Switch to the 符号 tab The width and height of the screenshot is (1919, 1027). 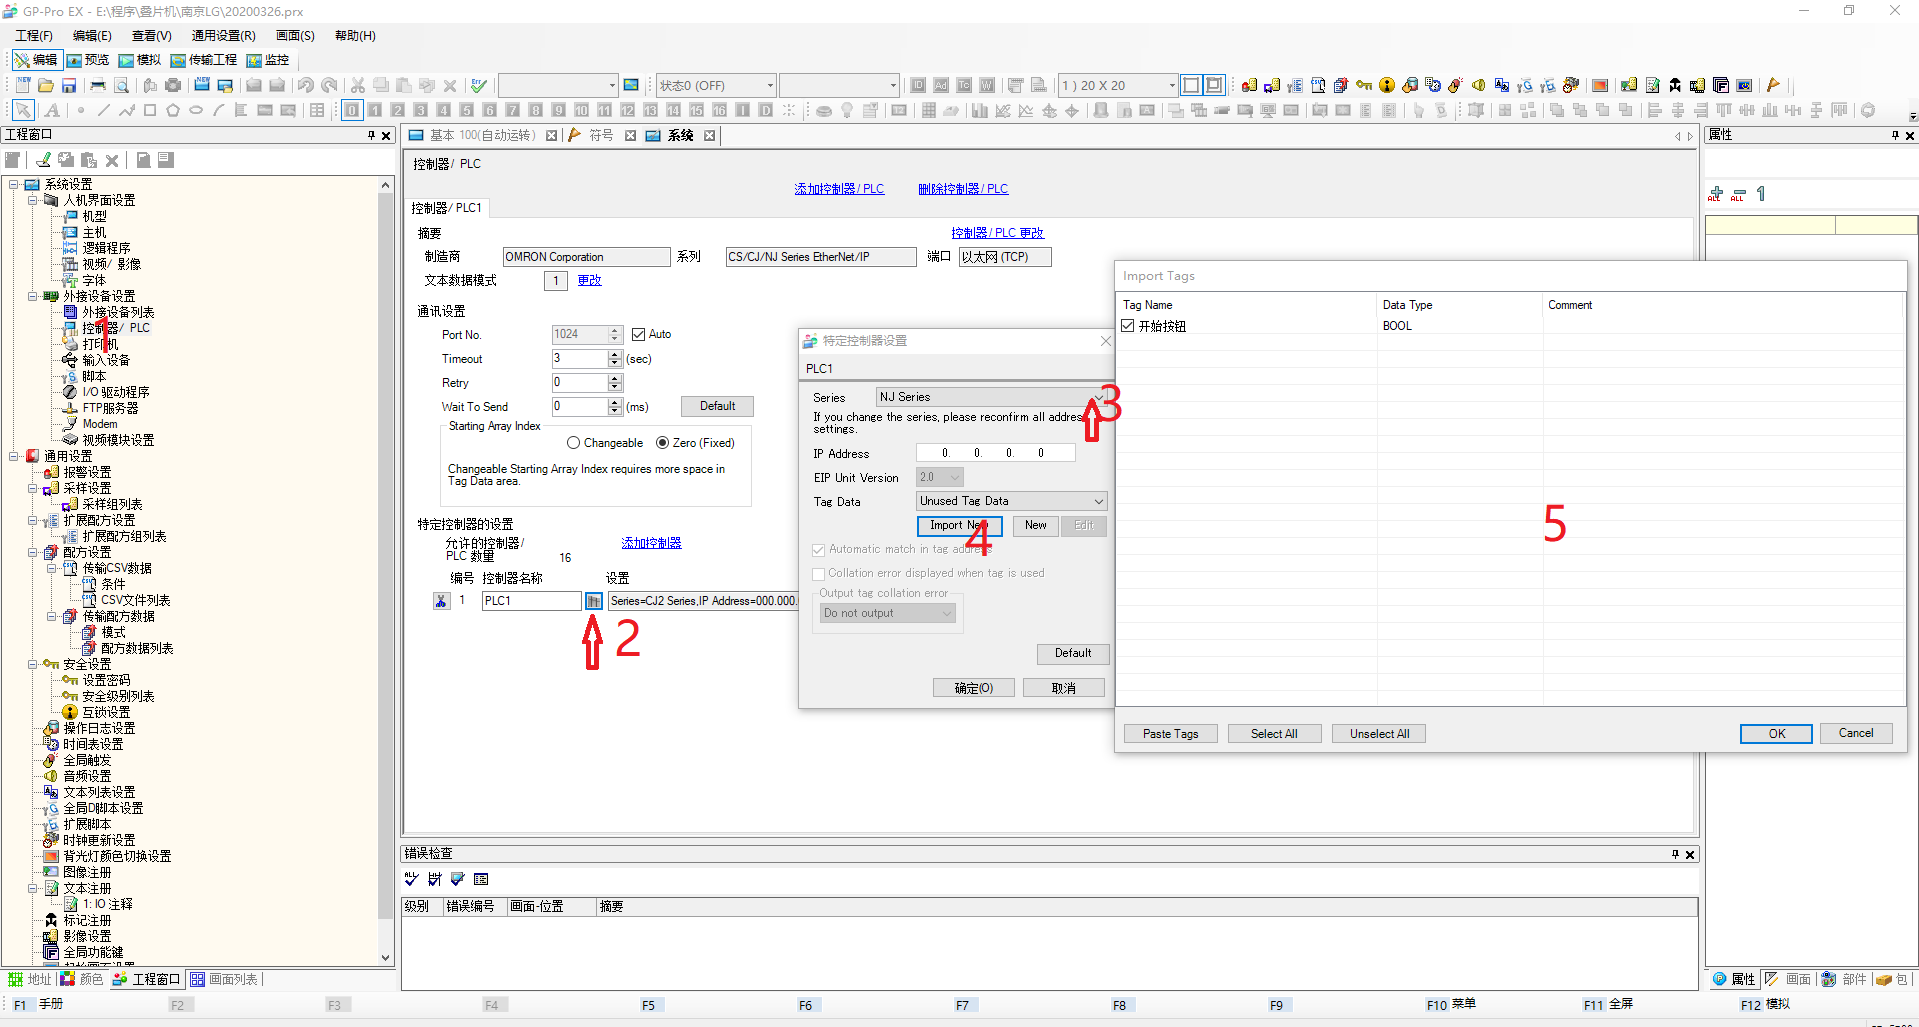(600, 136)
